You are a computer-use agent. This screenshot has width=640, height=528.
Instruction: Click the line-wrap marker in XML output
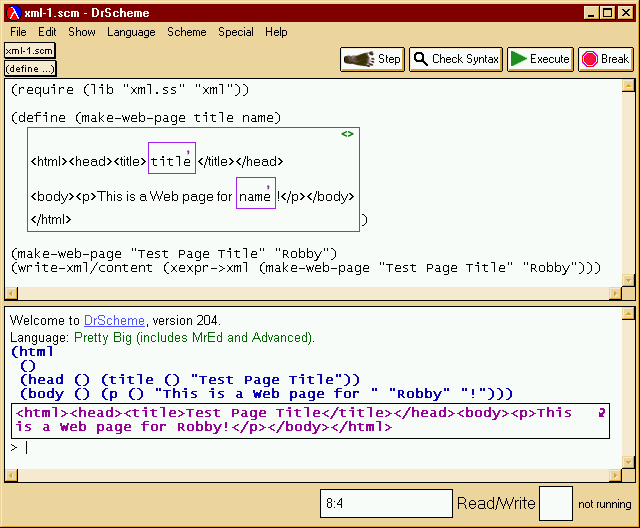(601, 413)
